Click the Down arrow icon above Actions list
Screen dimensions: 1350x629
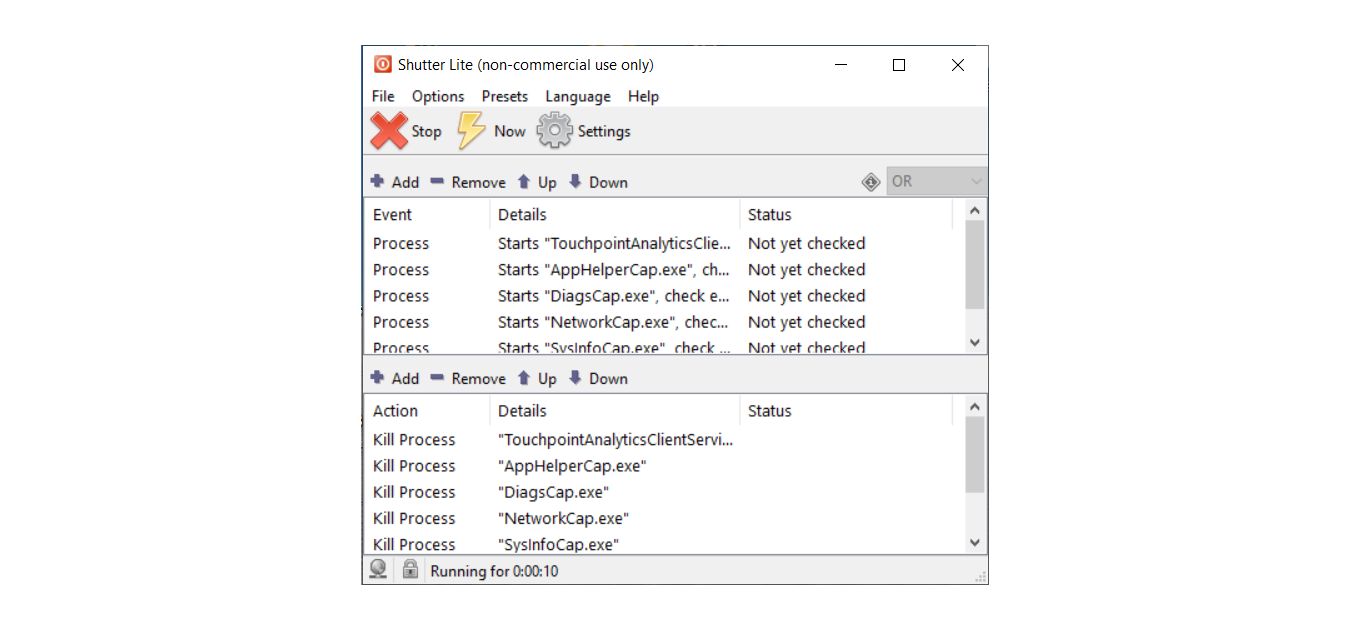coord(575,378)
